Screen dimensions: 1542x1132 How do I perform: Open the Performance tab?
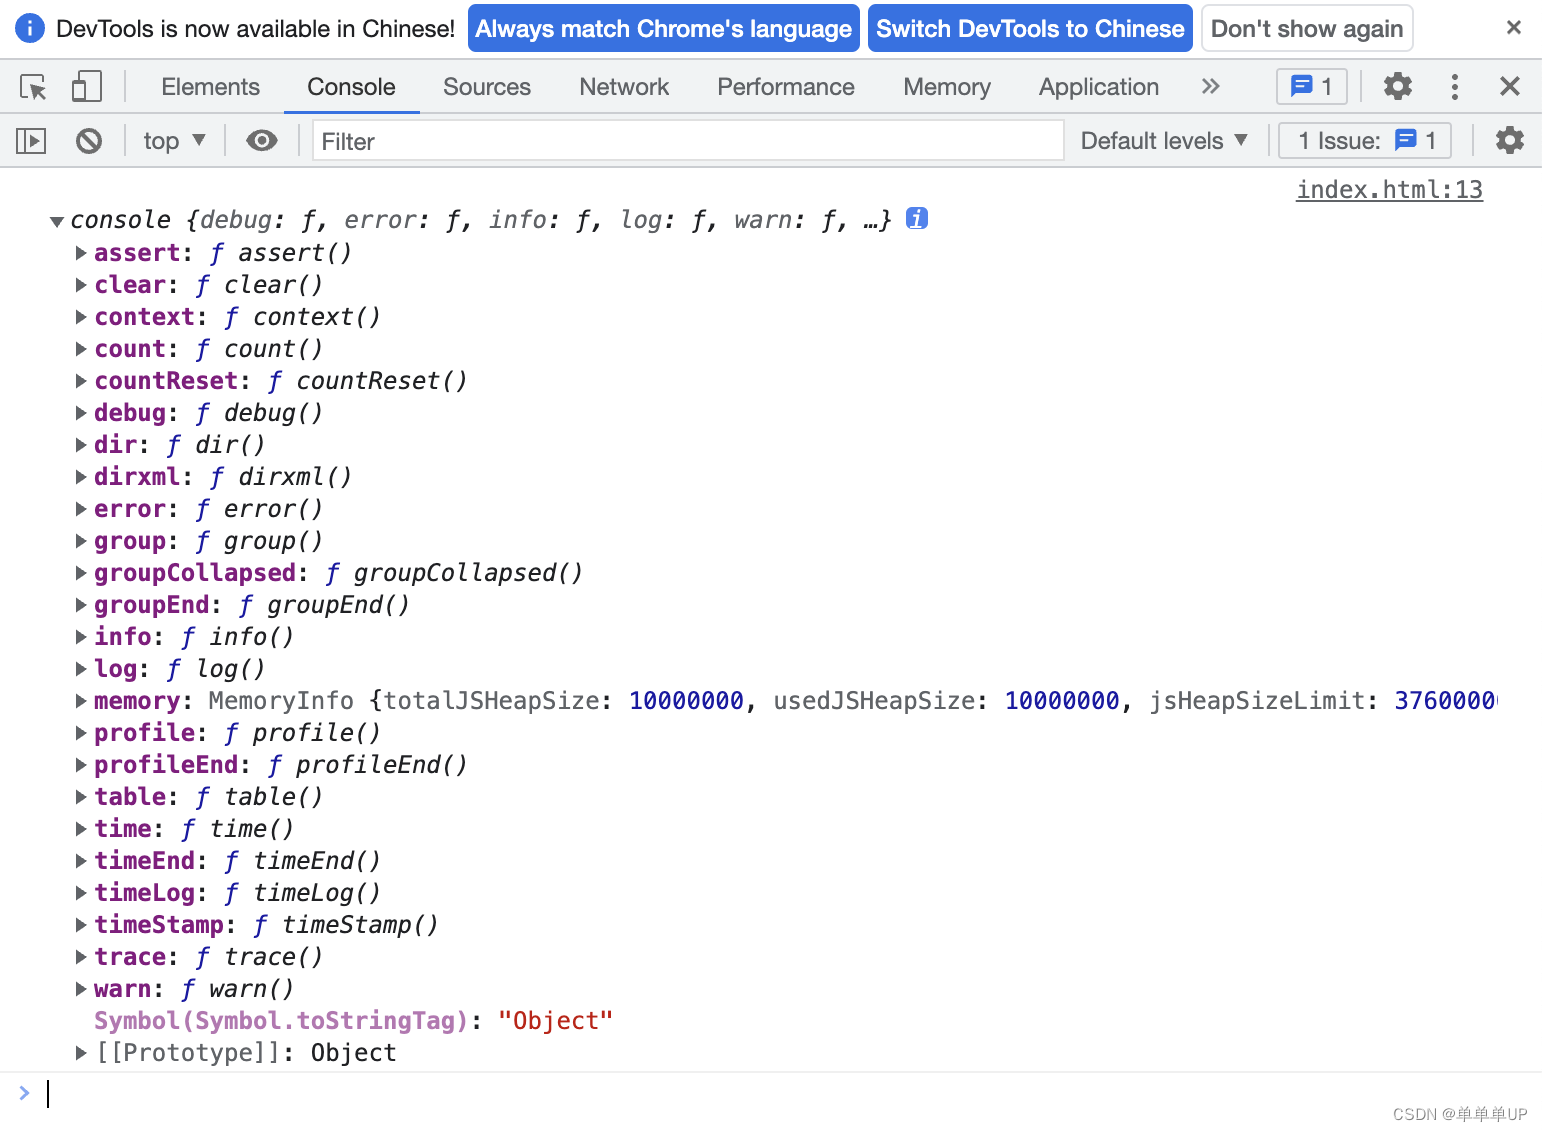(786, 87)
